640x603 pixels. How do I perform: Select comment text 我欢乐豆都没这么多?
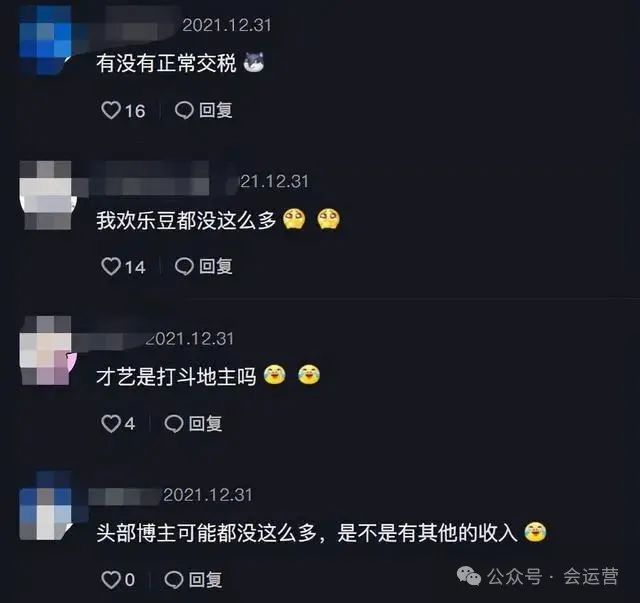[x=186, y=220]
